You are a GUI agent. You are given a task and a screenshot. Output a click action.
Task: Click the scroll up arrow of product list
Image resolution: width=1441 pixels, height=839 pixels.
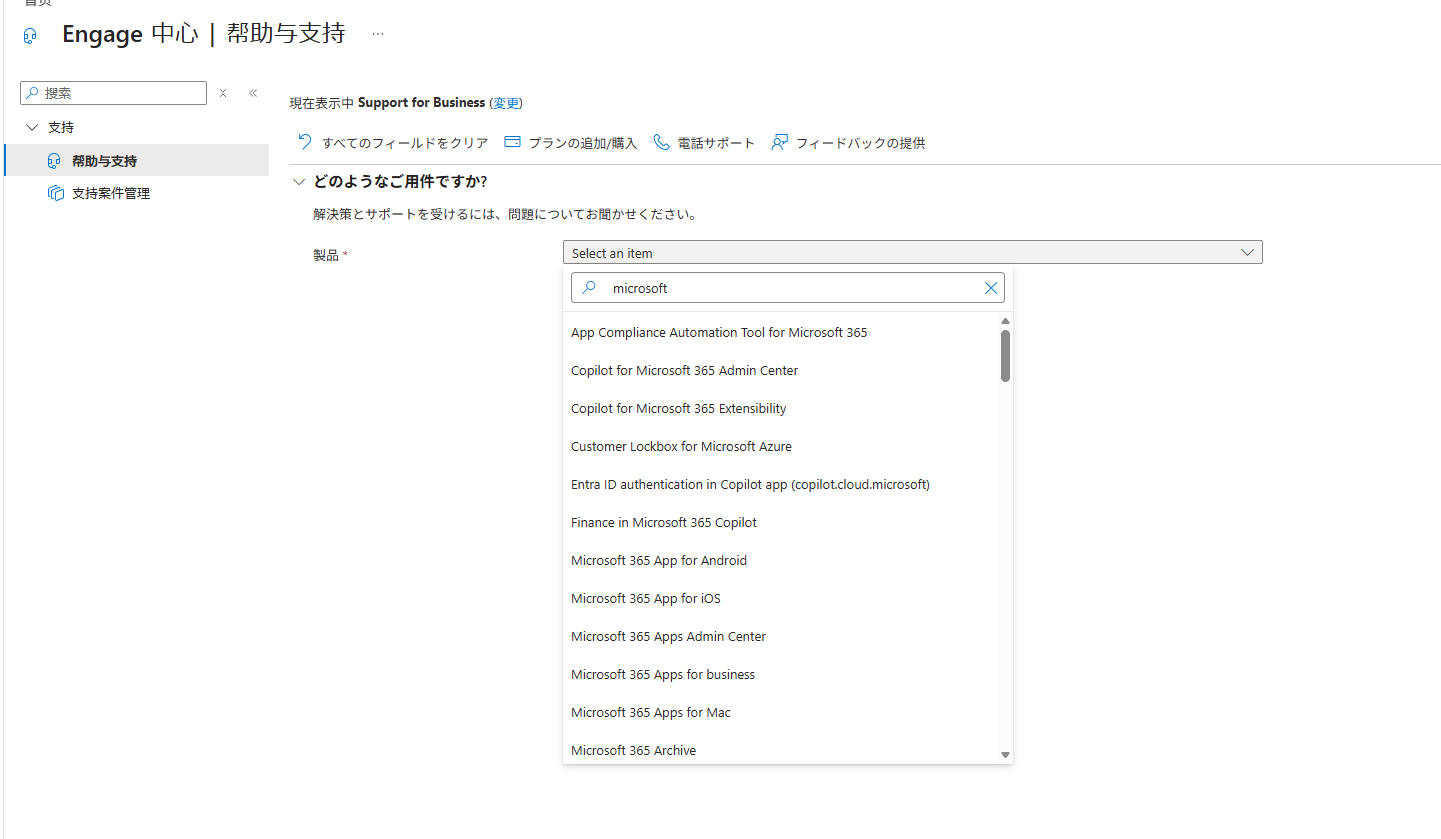1005,321
